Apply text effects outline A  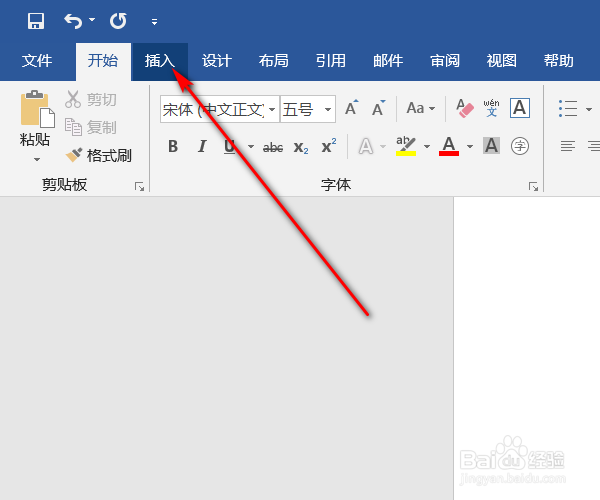[365, 146]
